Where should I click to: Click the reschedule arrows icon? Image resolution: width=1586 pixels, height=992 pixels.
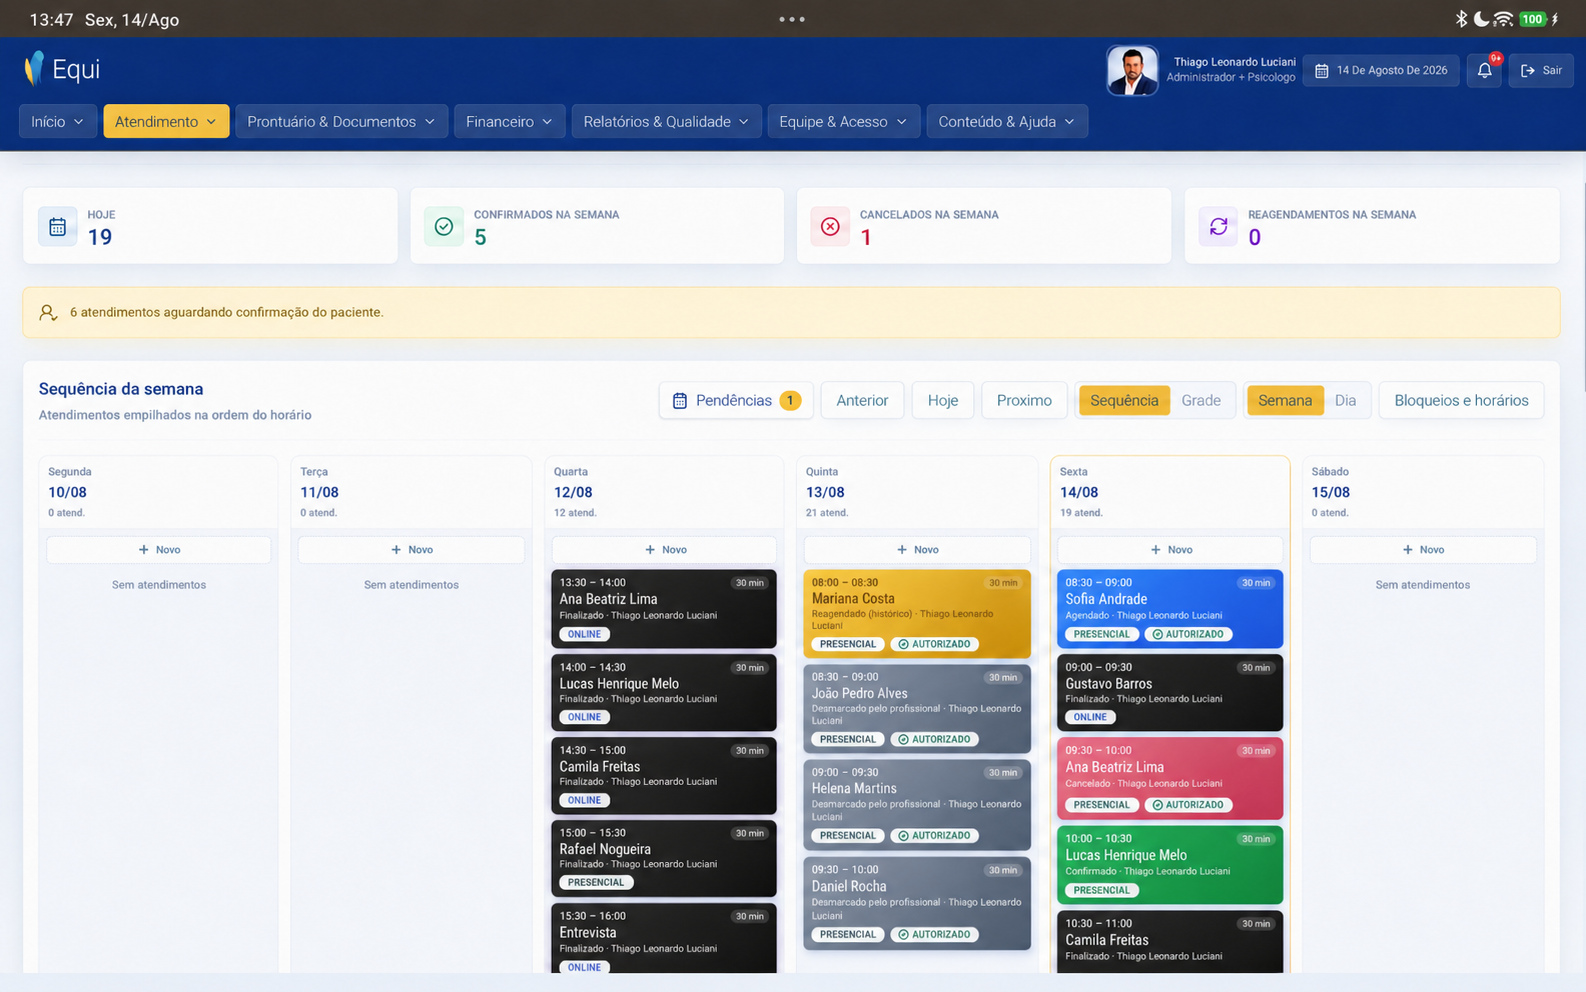(x=1218, y=226)
